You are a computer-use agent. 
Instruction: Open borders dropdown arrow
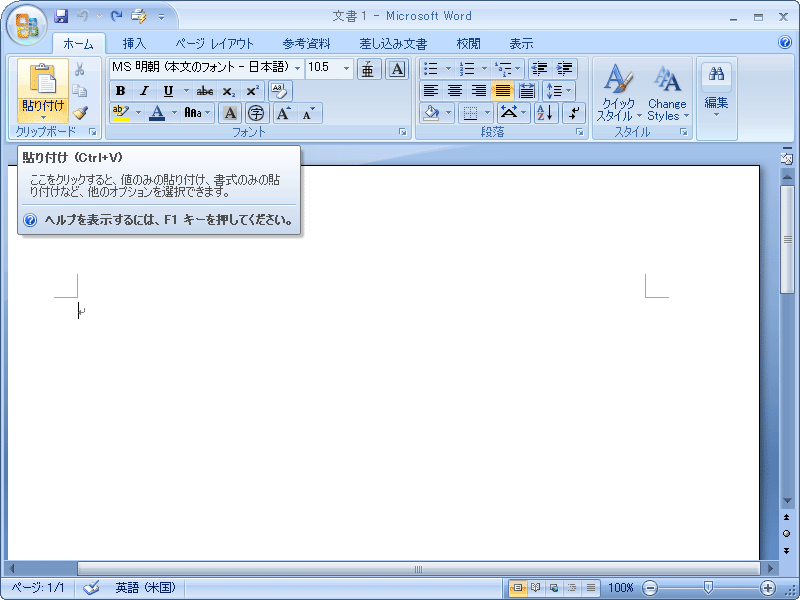(x=488, y=113)
